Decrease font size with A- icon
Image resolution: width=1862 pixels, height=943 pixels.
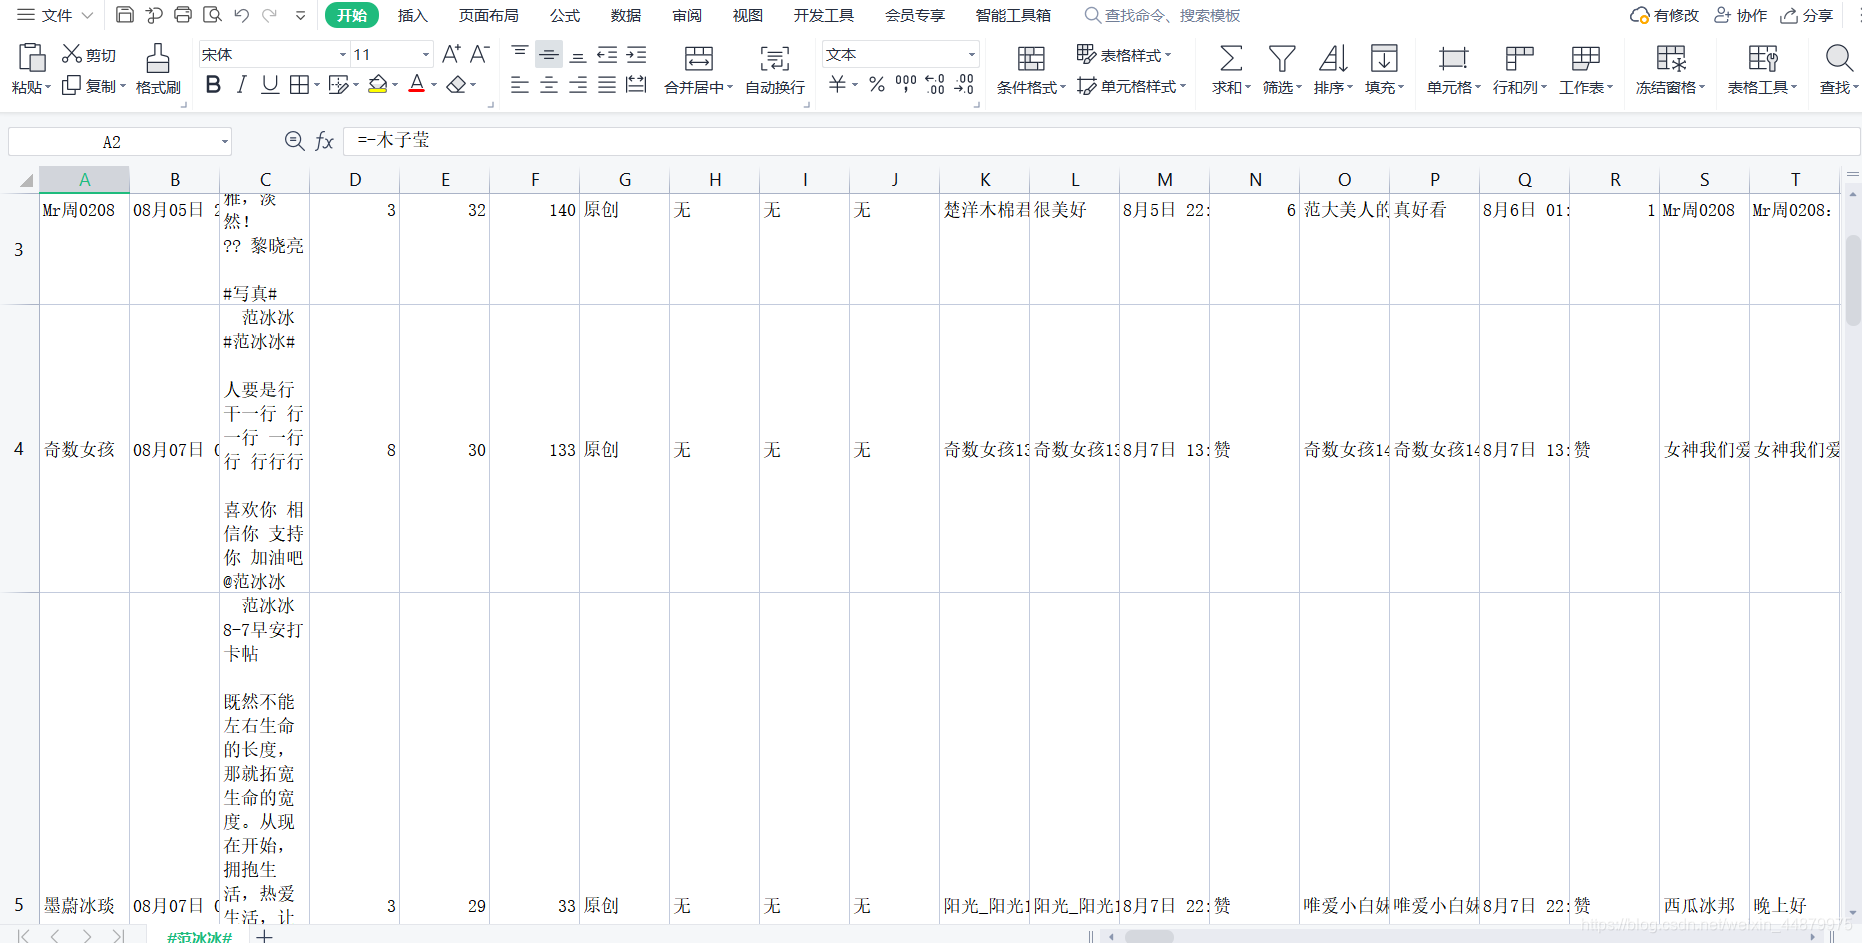tap(479, 54)
